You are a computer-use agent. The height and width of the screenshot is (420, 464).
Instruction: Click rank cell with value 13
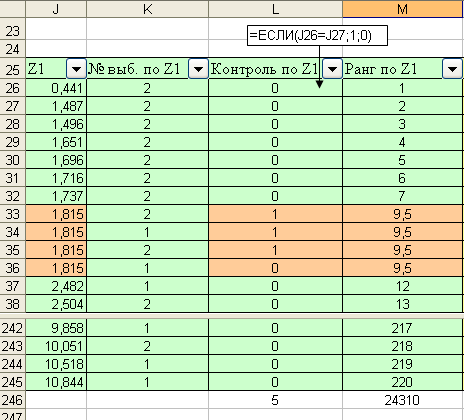[403, 304]
